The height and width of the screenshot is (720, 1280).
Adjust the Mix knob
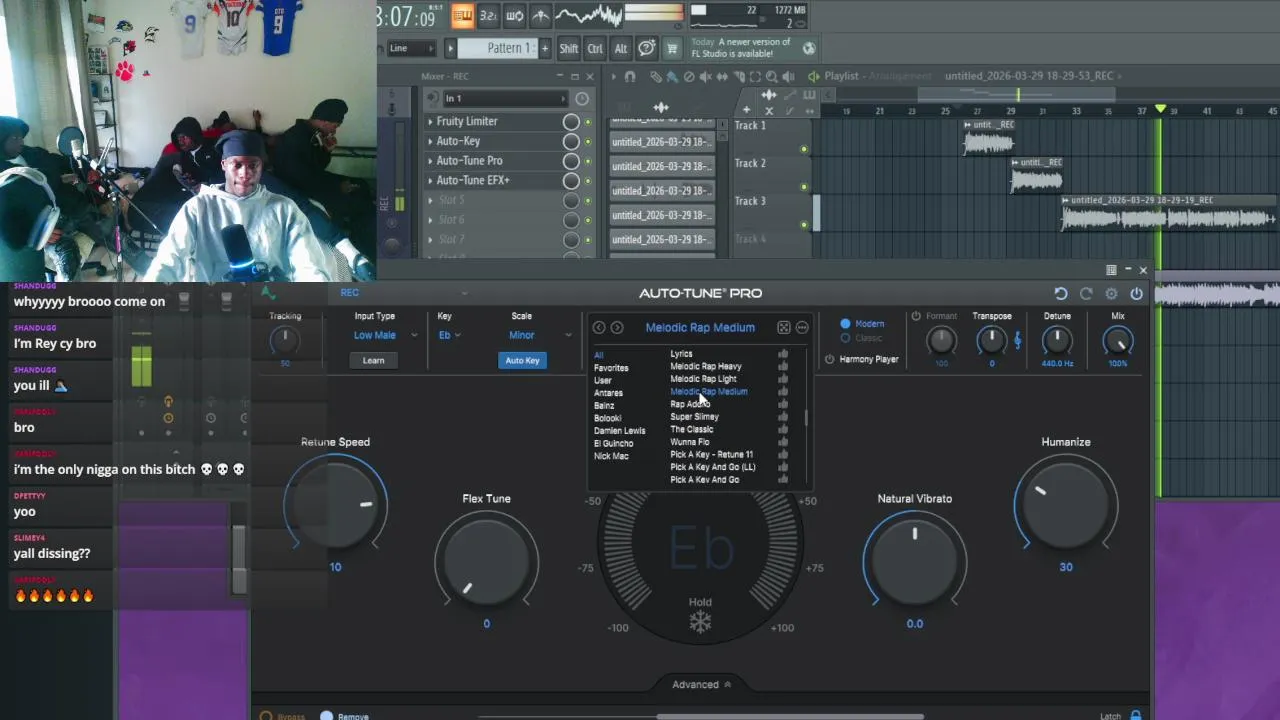(x=1118, y=341)
